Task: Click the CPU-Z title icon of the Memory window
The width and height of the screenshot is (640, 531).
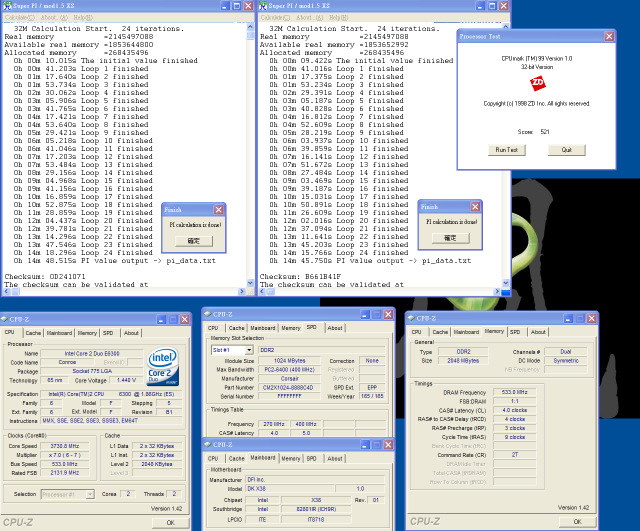Action: point(411,318)
